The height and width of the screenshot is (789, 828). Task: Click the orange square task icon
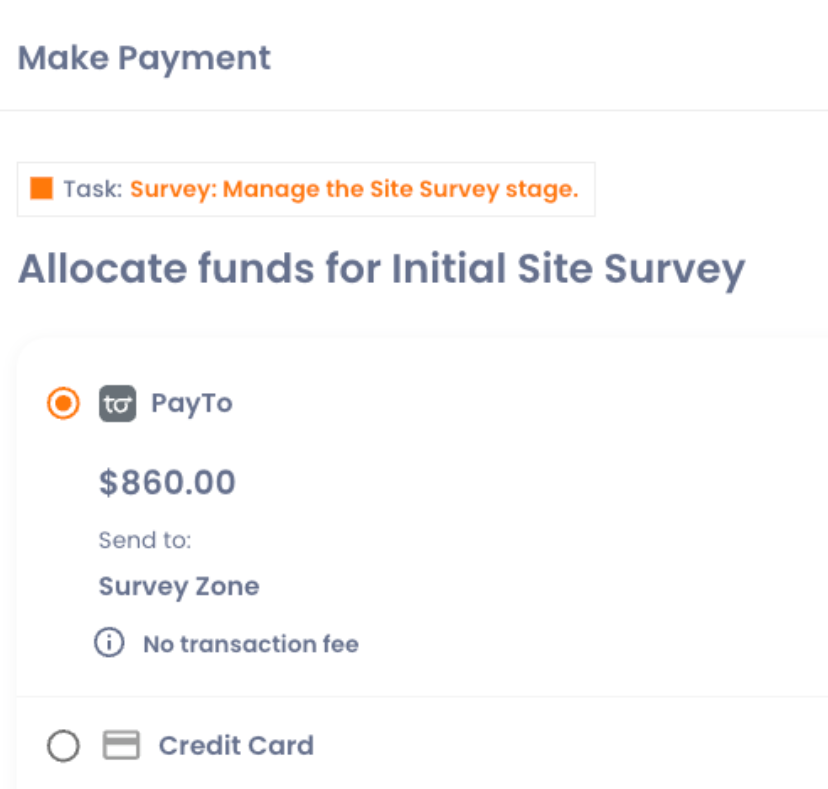[42, 189]
